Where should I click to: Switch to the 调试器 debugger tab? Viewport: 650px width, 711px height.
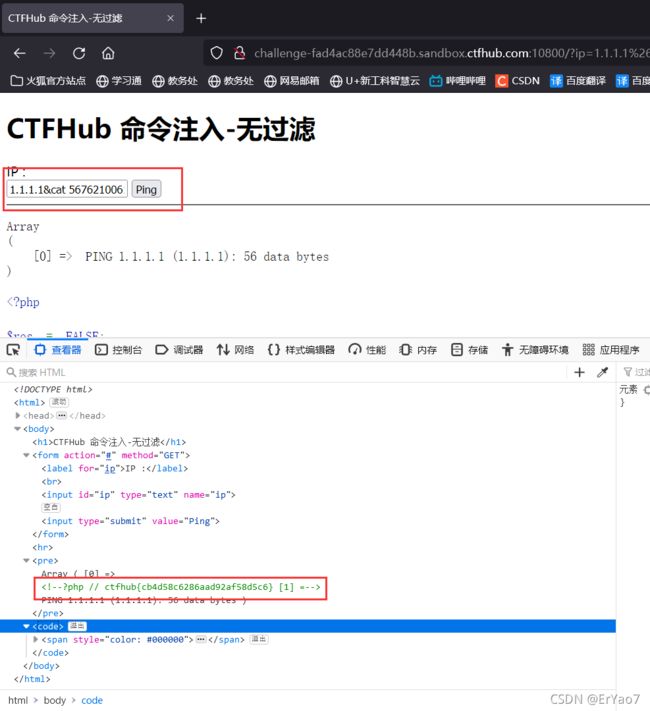(179, 350)
